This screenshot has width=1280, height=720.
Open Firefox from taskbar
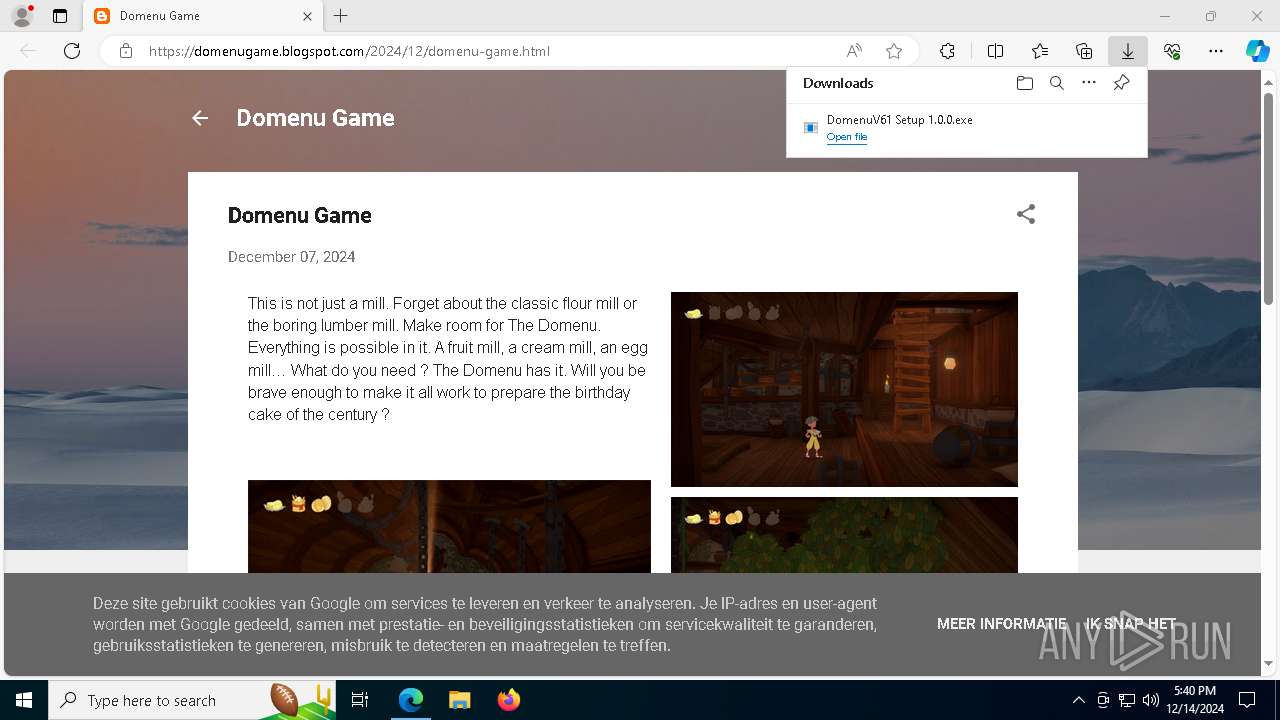508,700
